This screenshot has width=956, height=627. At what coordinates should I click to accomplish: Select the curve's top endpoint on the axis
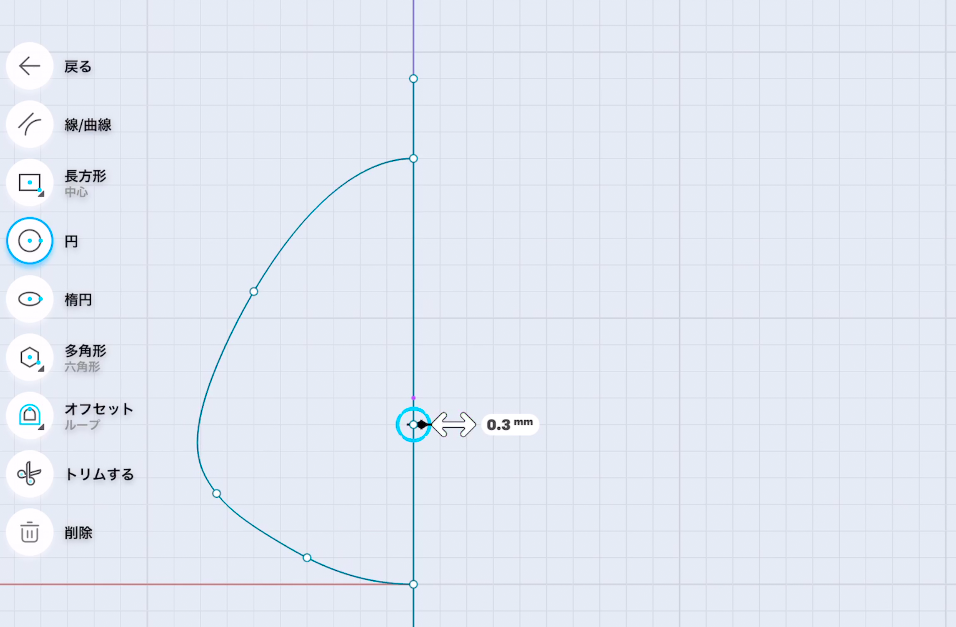click(x=413, y=159)
